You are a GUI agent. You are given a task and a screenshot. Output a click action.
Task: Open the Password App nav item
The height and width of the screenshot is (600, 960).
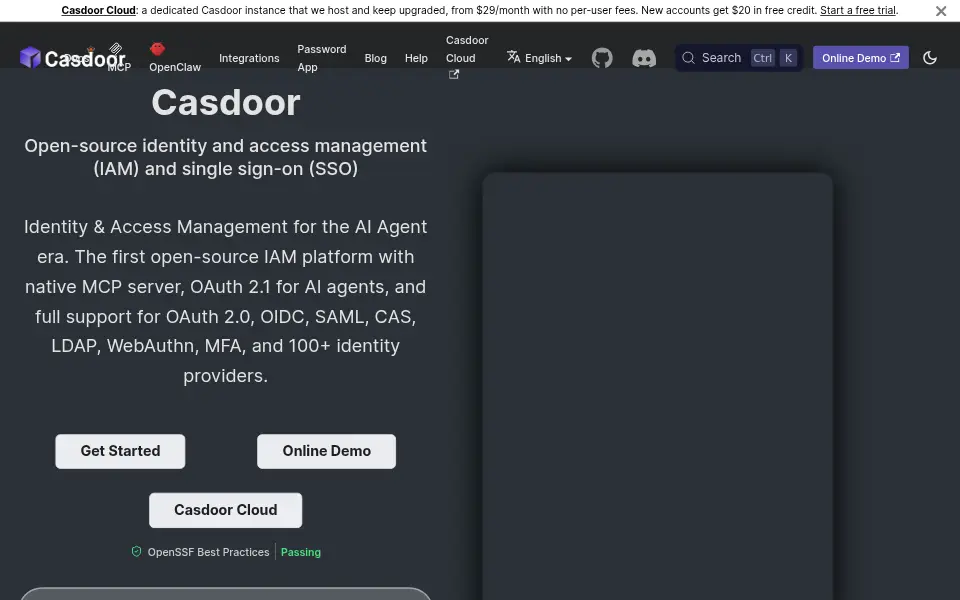pyautogui.click(x=322, y=58)
